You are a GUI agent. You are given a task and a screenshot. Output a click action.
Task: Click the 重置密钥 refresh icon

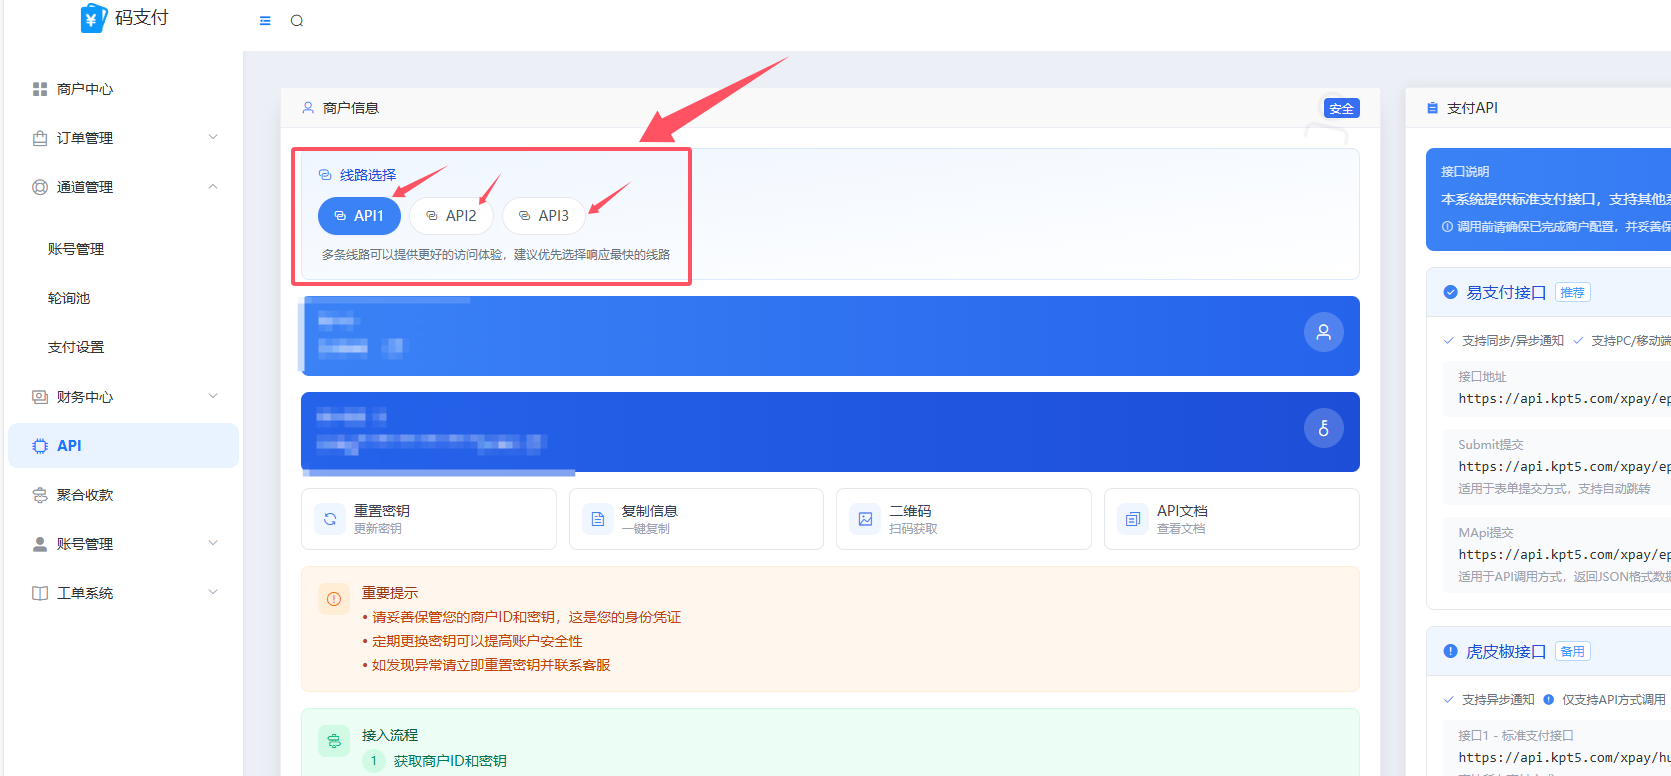330,519
